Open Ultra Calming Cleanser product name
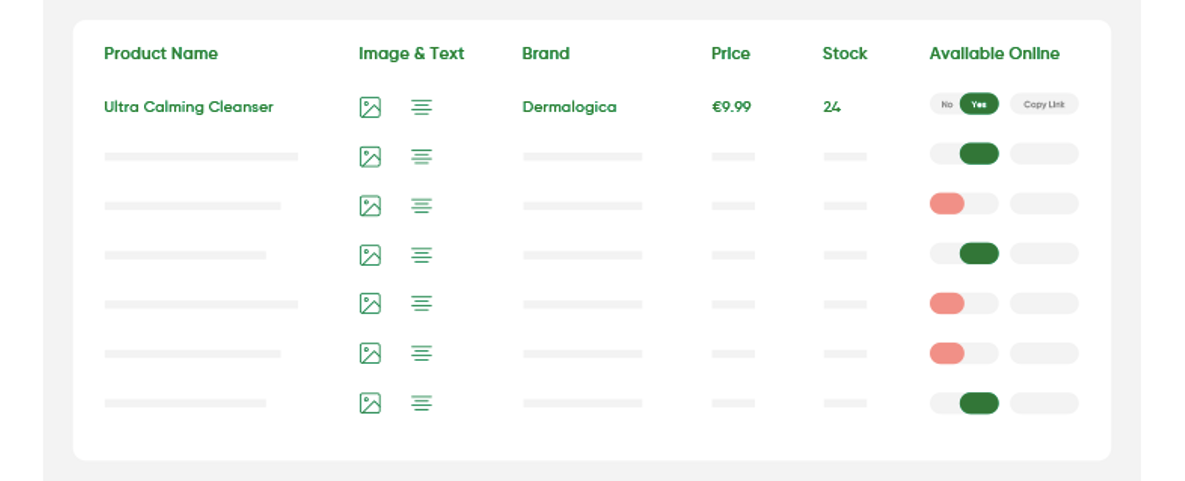 [x=188, y=107]
